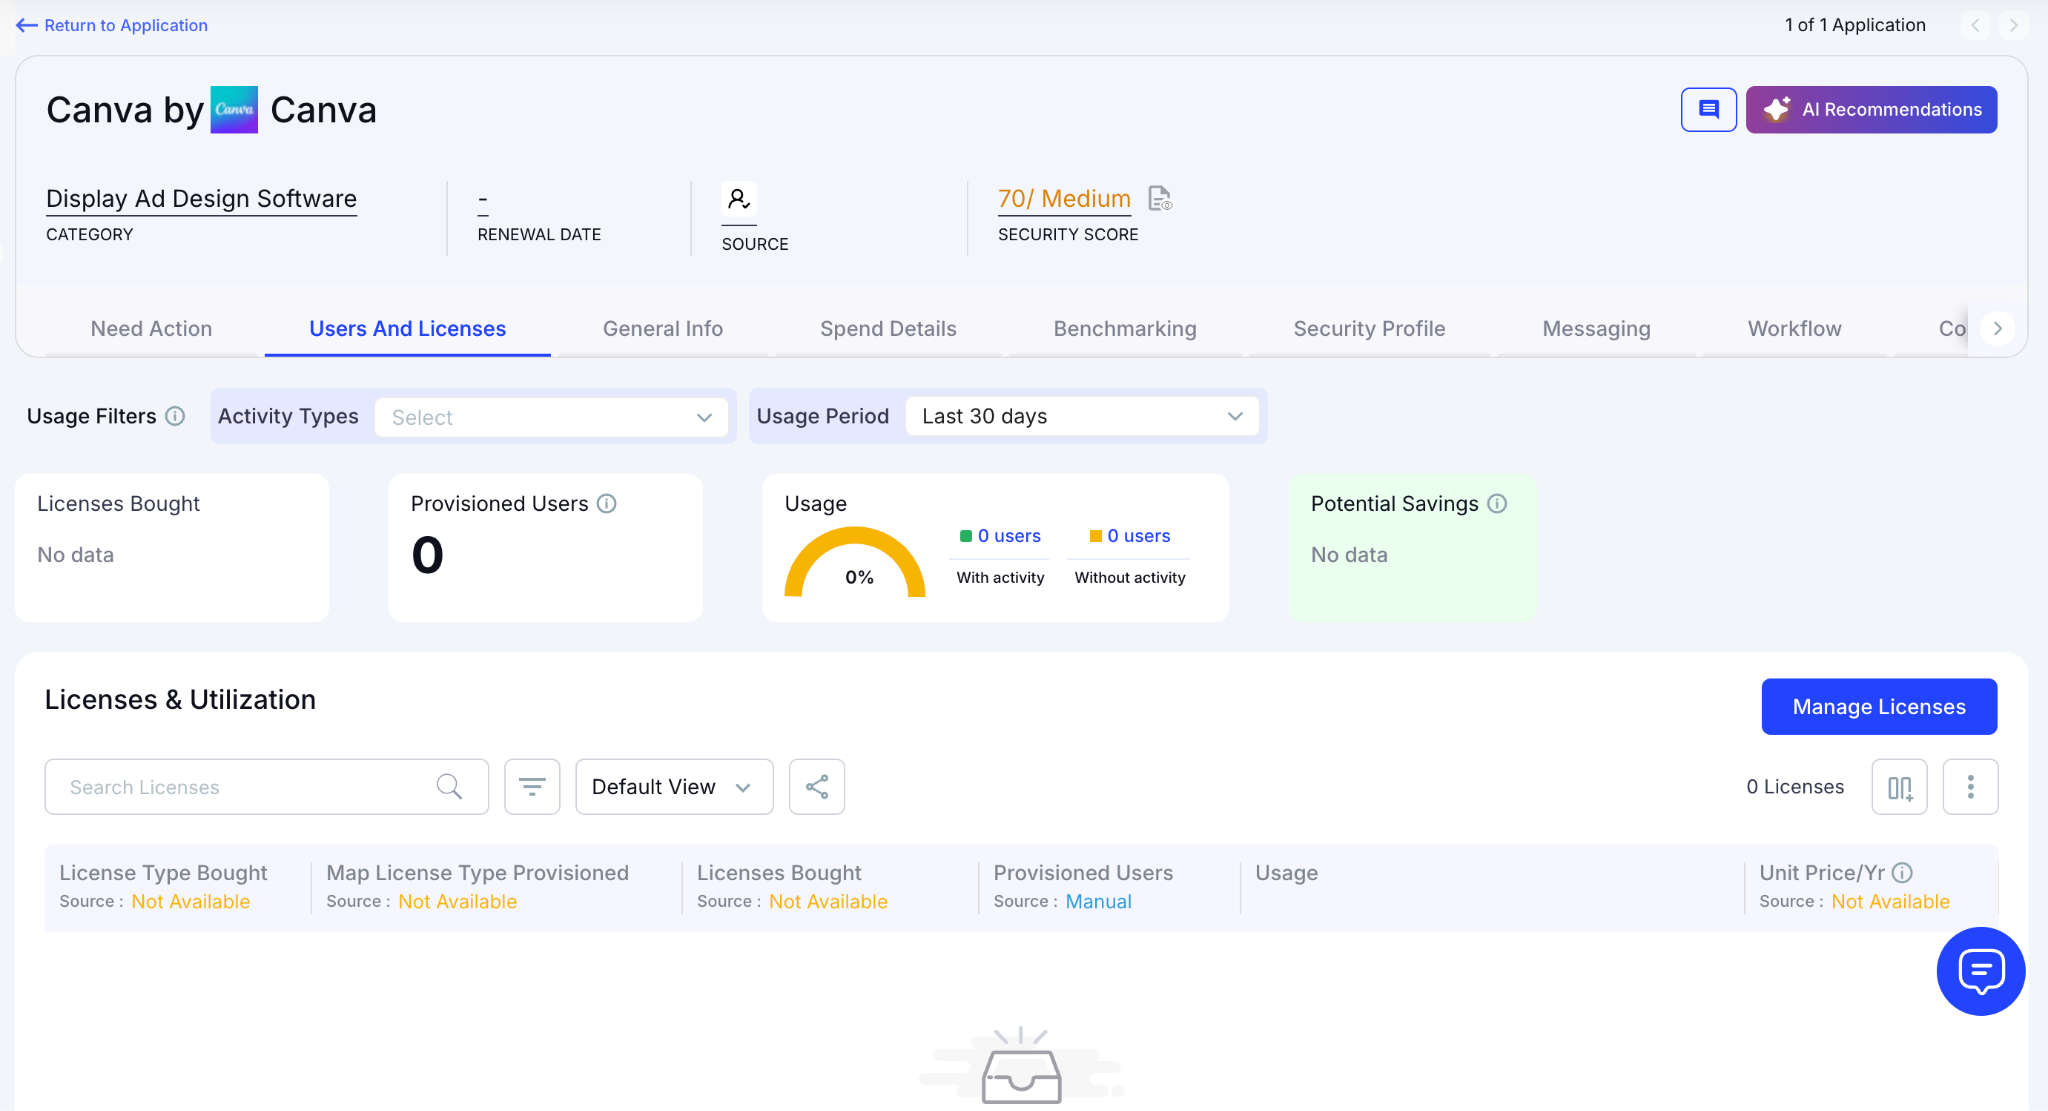The height and width of the screenshot is (1111, 2048).
Task: Click the share view icon
Action: (x=816, y=787)
